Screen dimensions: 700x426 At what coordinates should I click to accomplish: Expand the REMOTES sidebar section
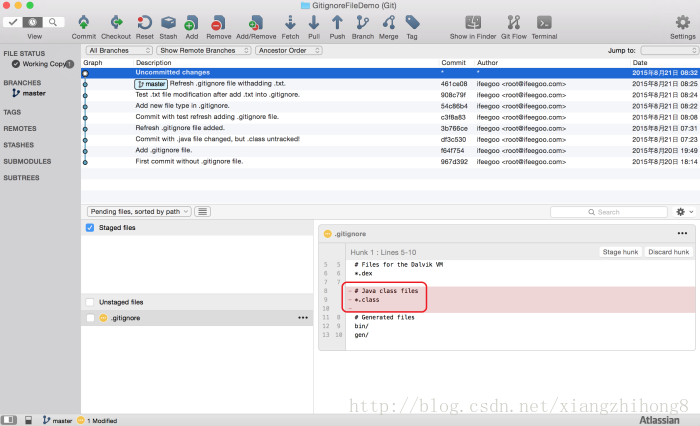click(20, 129)
